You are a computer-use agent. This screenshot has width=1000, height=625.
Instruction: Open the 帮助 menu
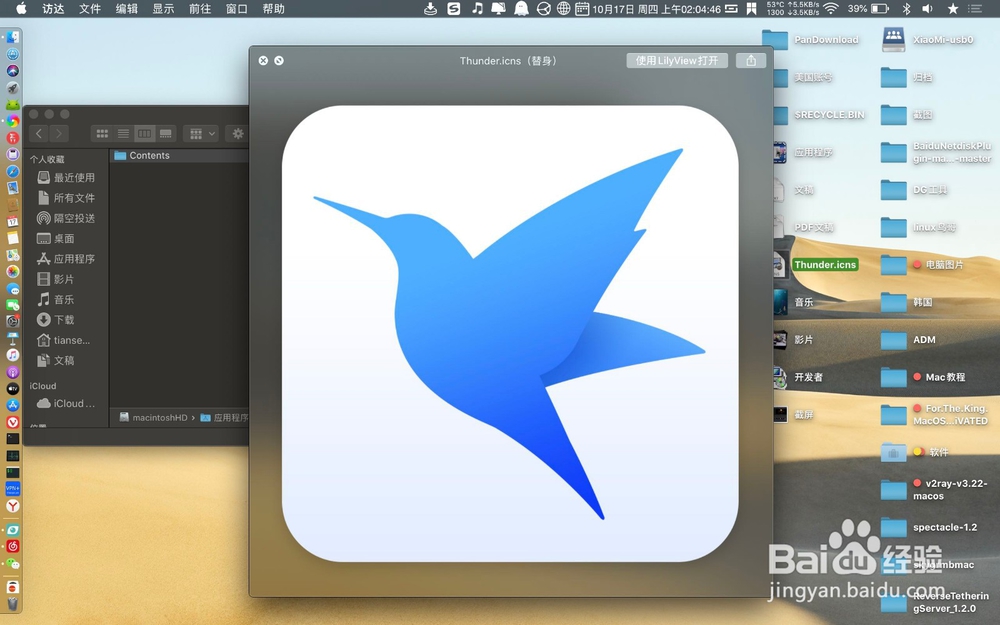coord(274,9)
